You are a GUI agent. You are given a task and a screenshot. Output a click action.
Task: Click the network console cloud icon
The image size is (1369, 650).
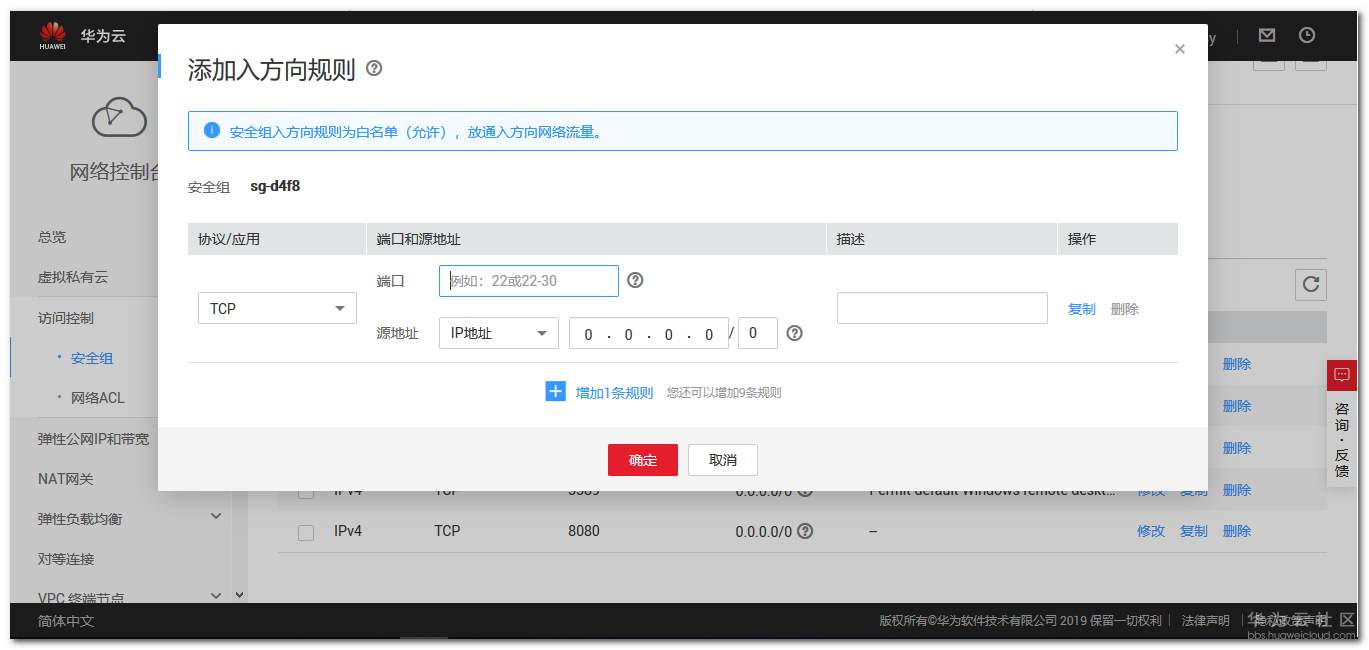[119, 118]
